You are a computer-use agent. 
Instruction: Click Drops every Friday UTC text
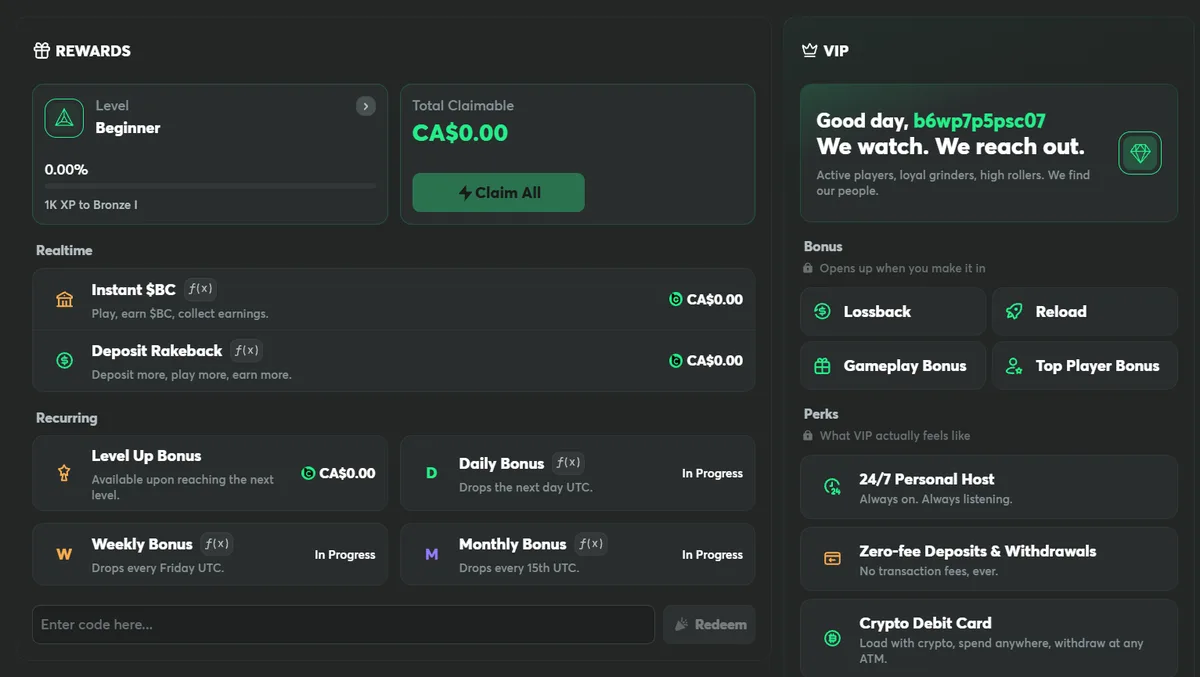point(157,568)
